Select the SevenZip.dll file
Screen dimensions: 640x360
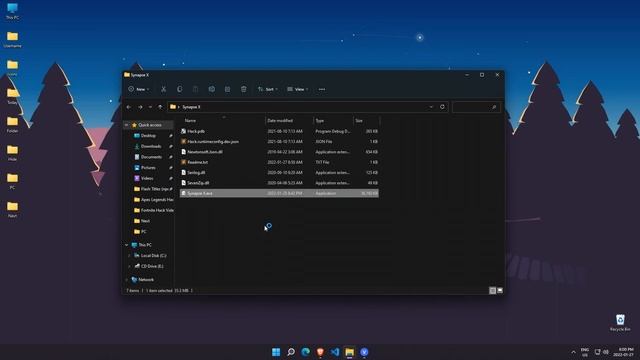(279, 183)
